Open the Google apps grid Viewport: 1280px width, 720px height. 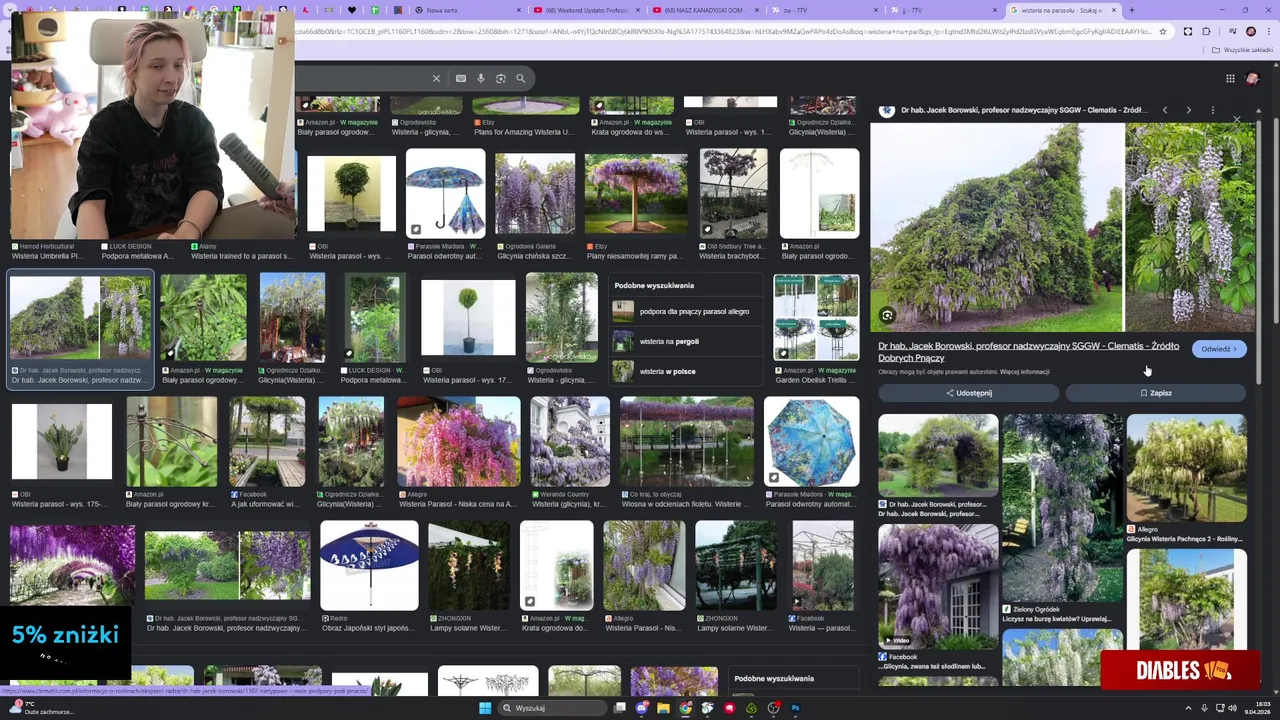[x=1230, y=78]
